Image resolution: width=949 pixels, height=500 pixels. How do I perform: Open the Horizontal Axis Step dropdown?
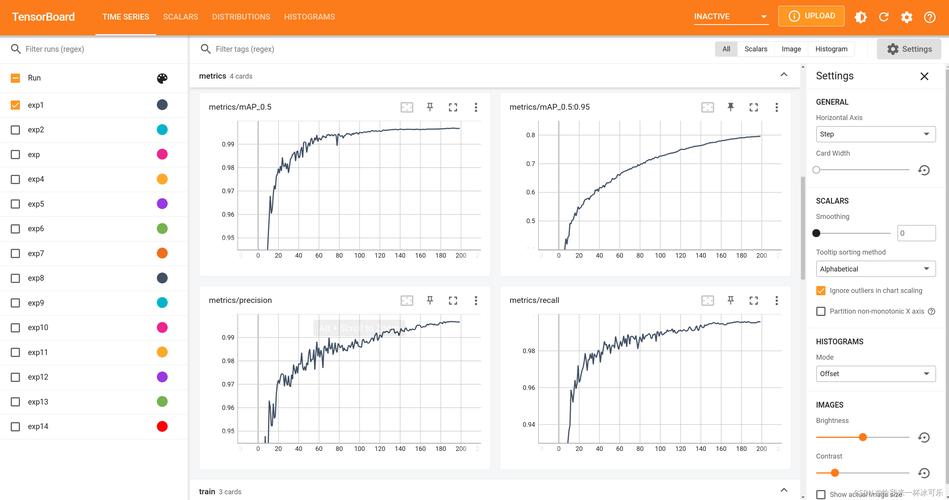click(875, 134)
